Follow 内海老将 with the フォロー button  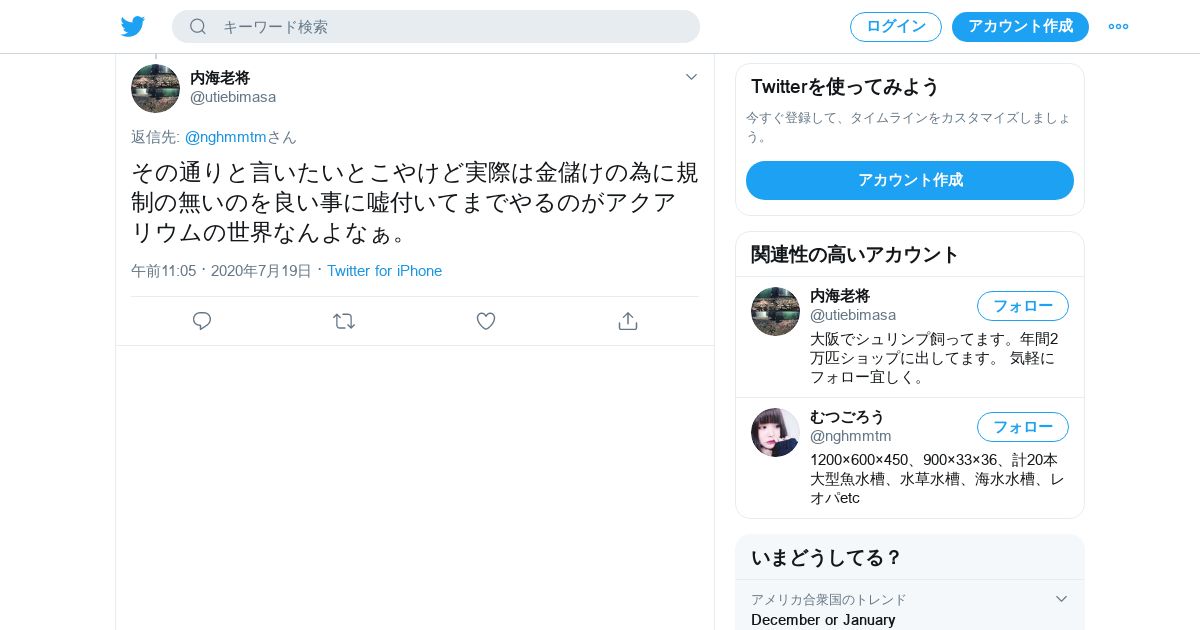pos(1023,306)
